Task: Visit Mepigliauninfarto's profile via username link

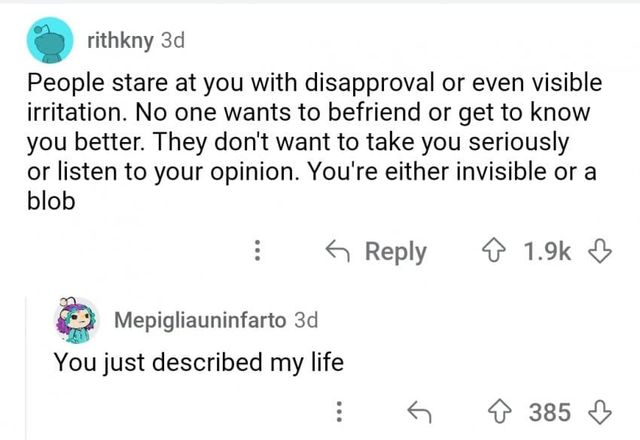Action: pos(201,320)
